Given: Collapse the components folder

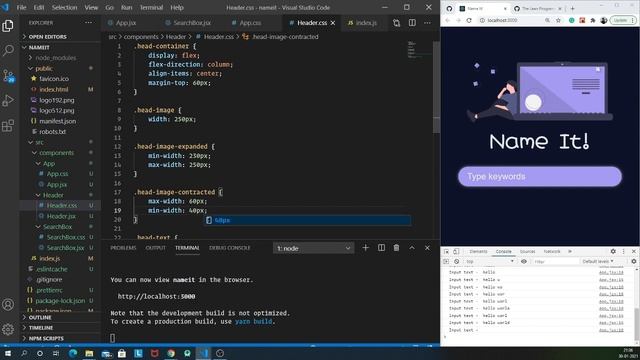Looking at the screenshot, I should [x=57, y=153].
